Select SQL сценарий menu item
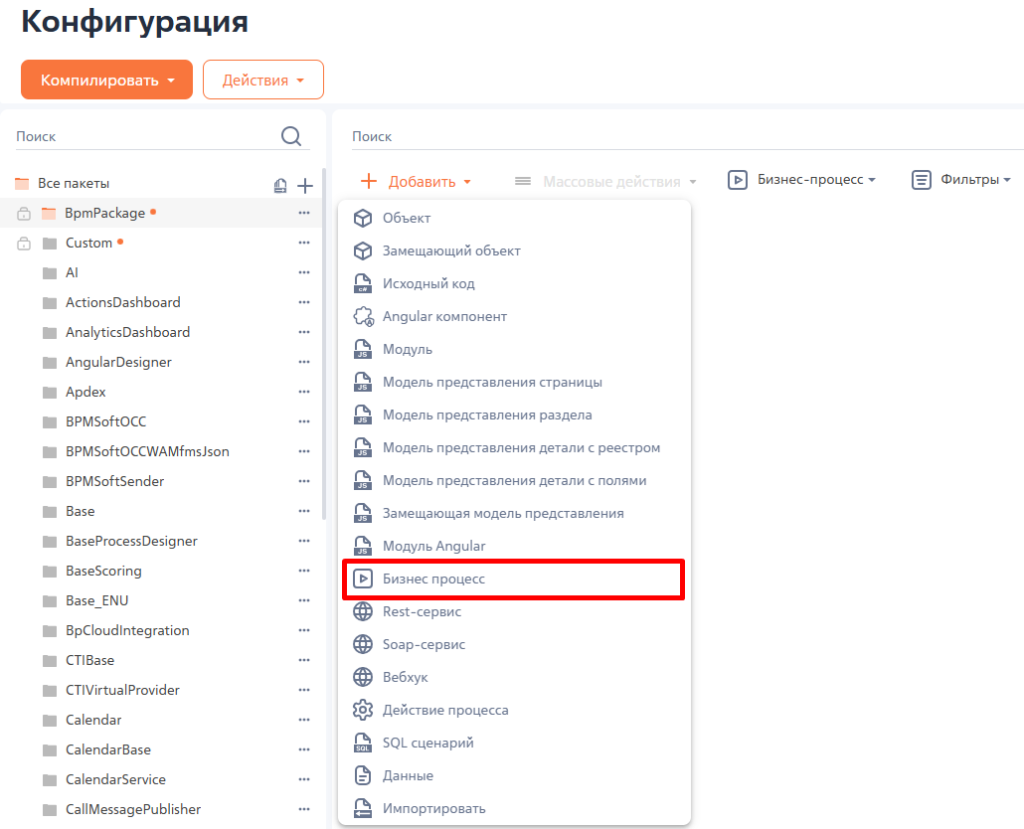The height and width of the screenshot is (829, 1024). 428,743
